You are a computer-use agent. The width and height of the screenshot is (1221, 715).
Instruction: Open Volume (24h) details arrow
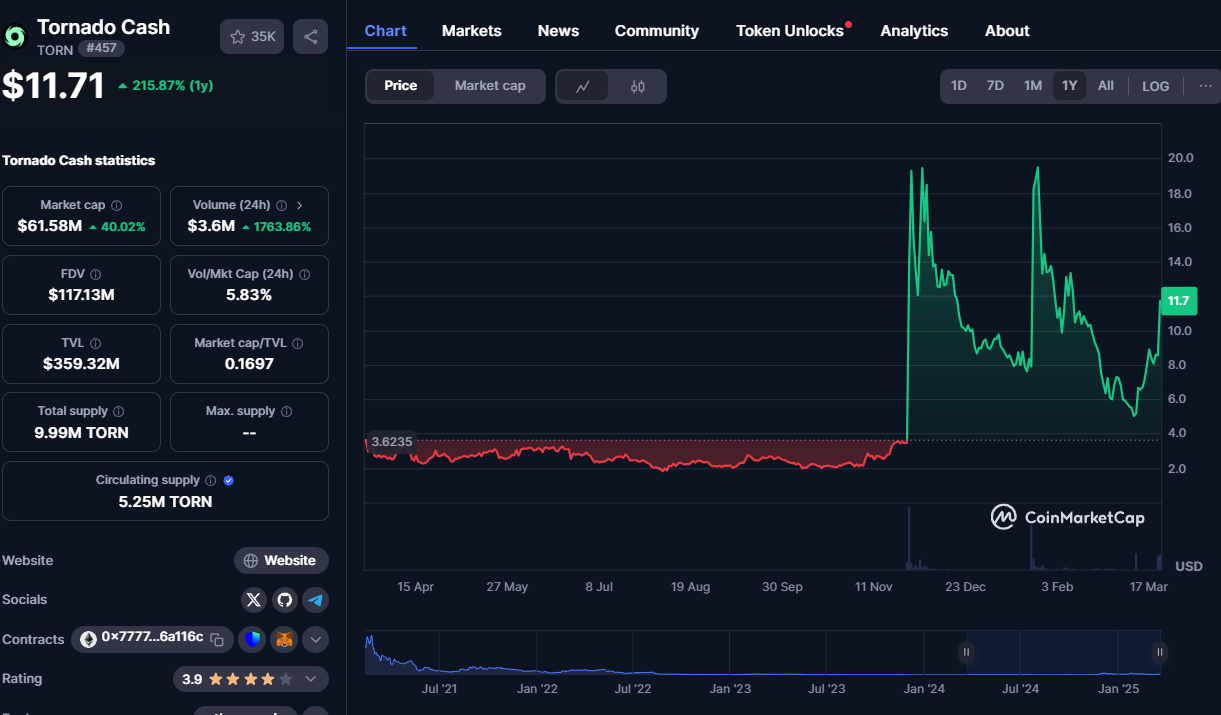tap(299, 205)
